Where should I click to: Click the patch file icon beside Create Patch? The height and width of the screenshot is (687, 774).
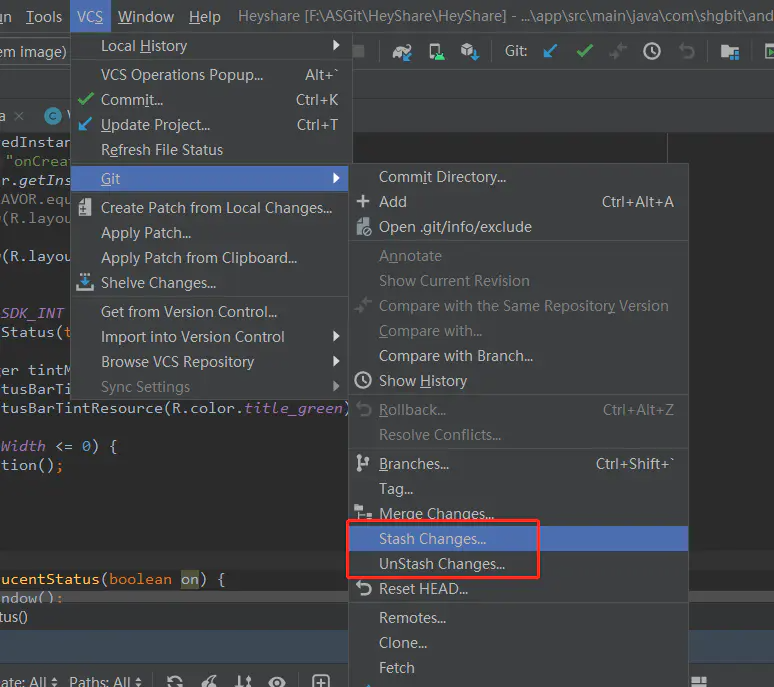click(x=85, y=207)
